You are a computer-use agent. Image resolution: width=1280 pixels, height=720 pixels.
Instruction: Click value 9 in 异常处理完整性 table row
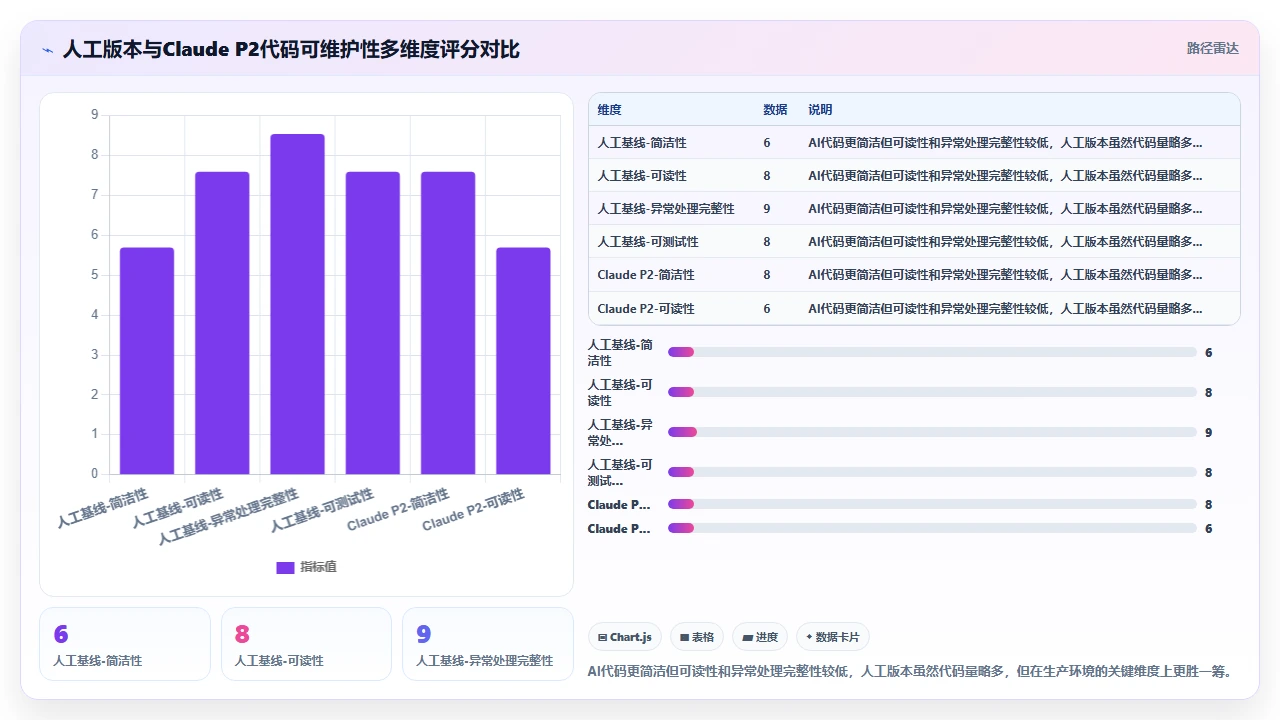click(x=767, y=209)
